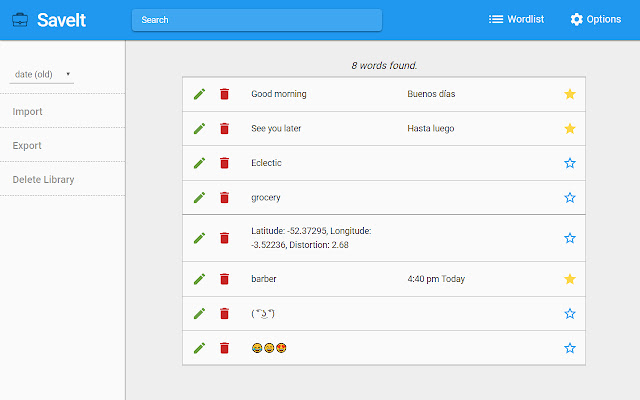Edit the 'barber' entry
Viewport: 640px width, 400px height.
click(199, 279)
